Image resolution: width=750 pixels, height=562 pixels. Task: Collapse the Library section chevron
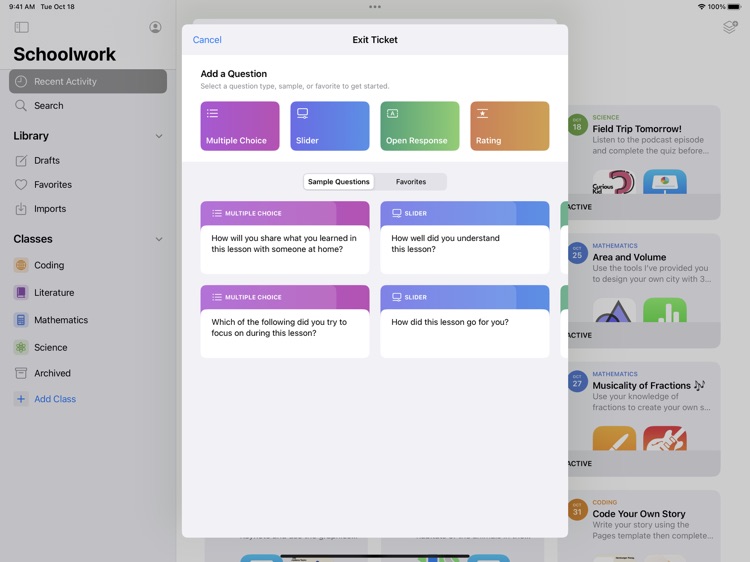tap(159, 136)
